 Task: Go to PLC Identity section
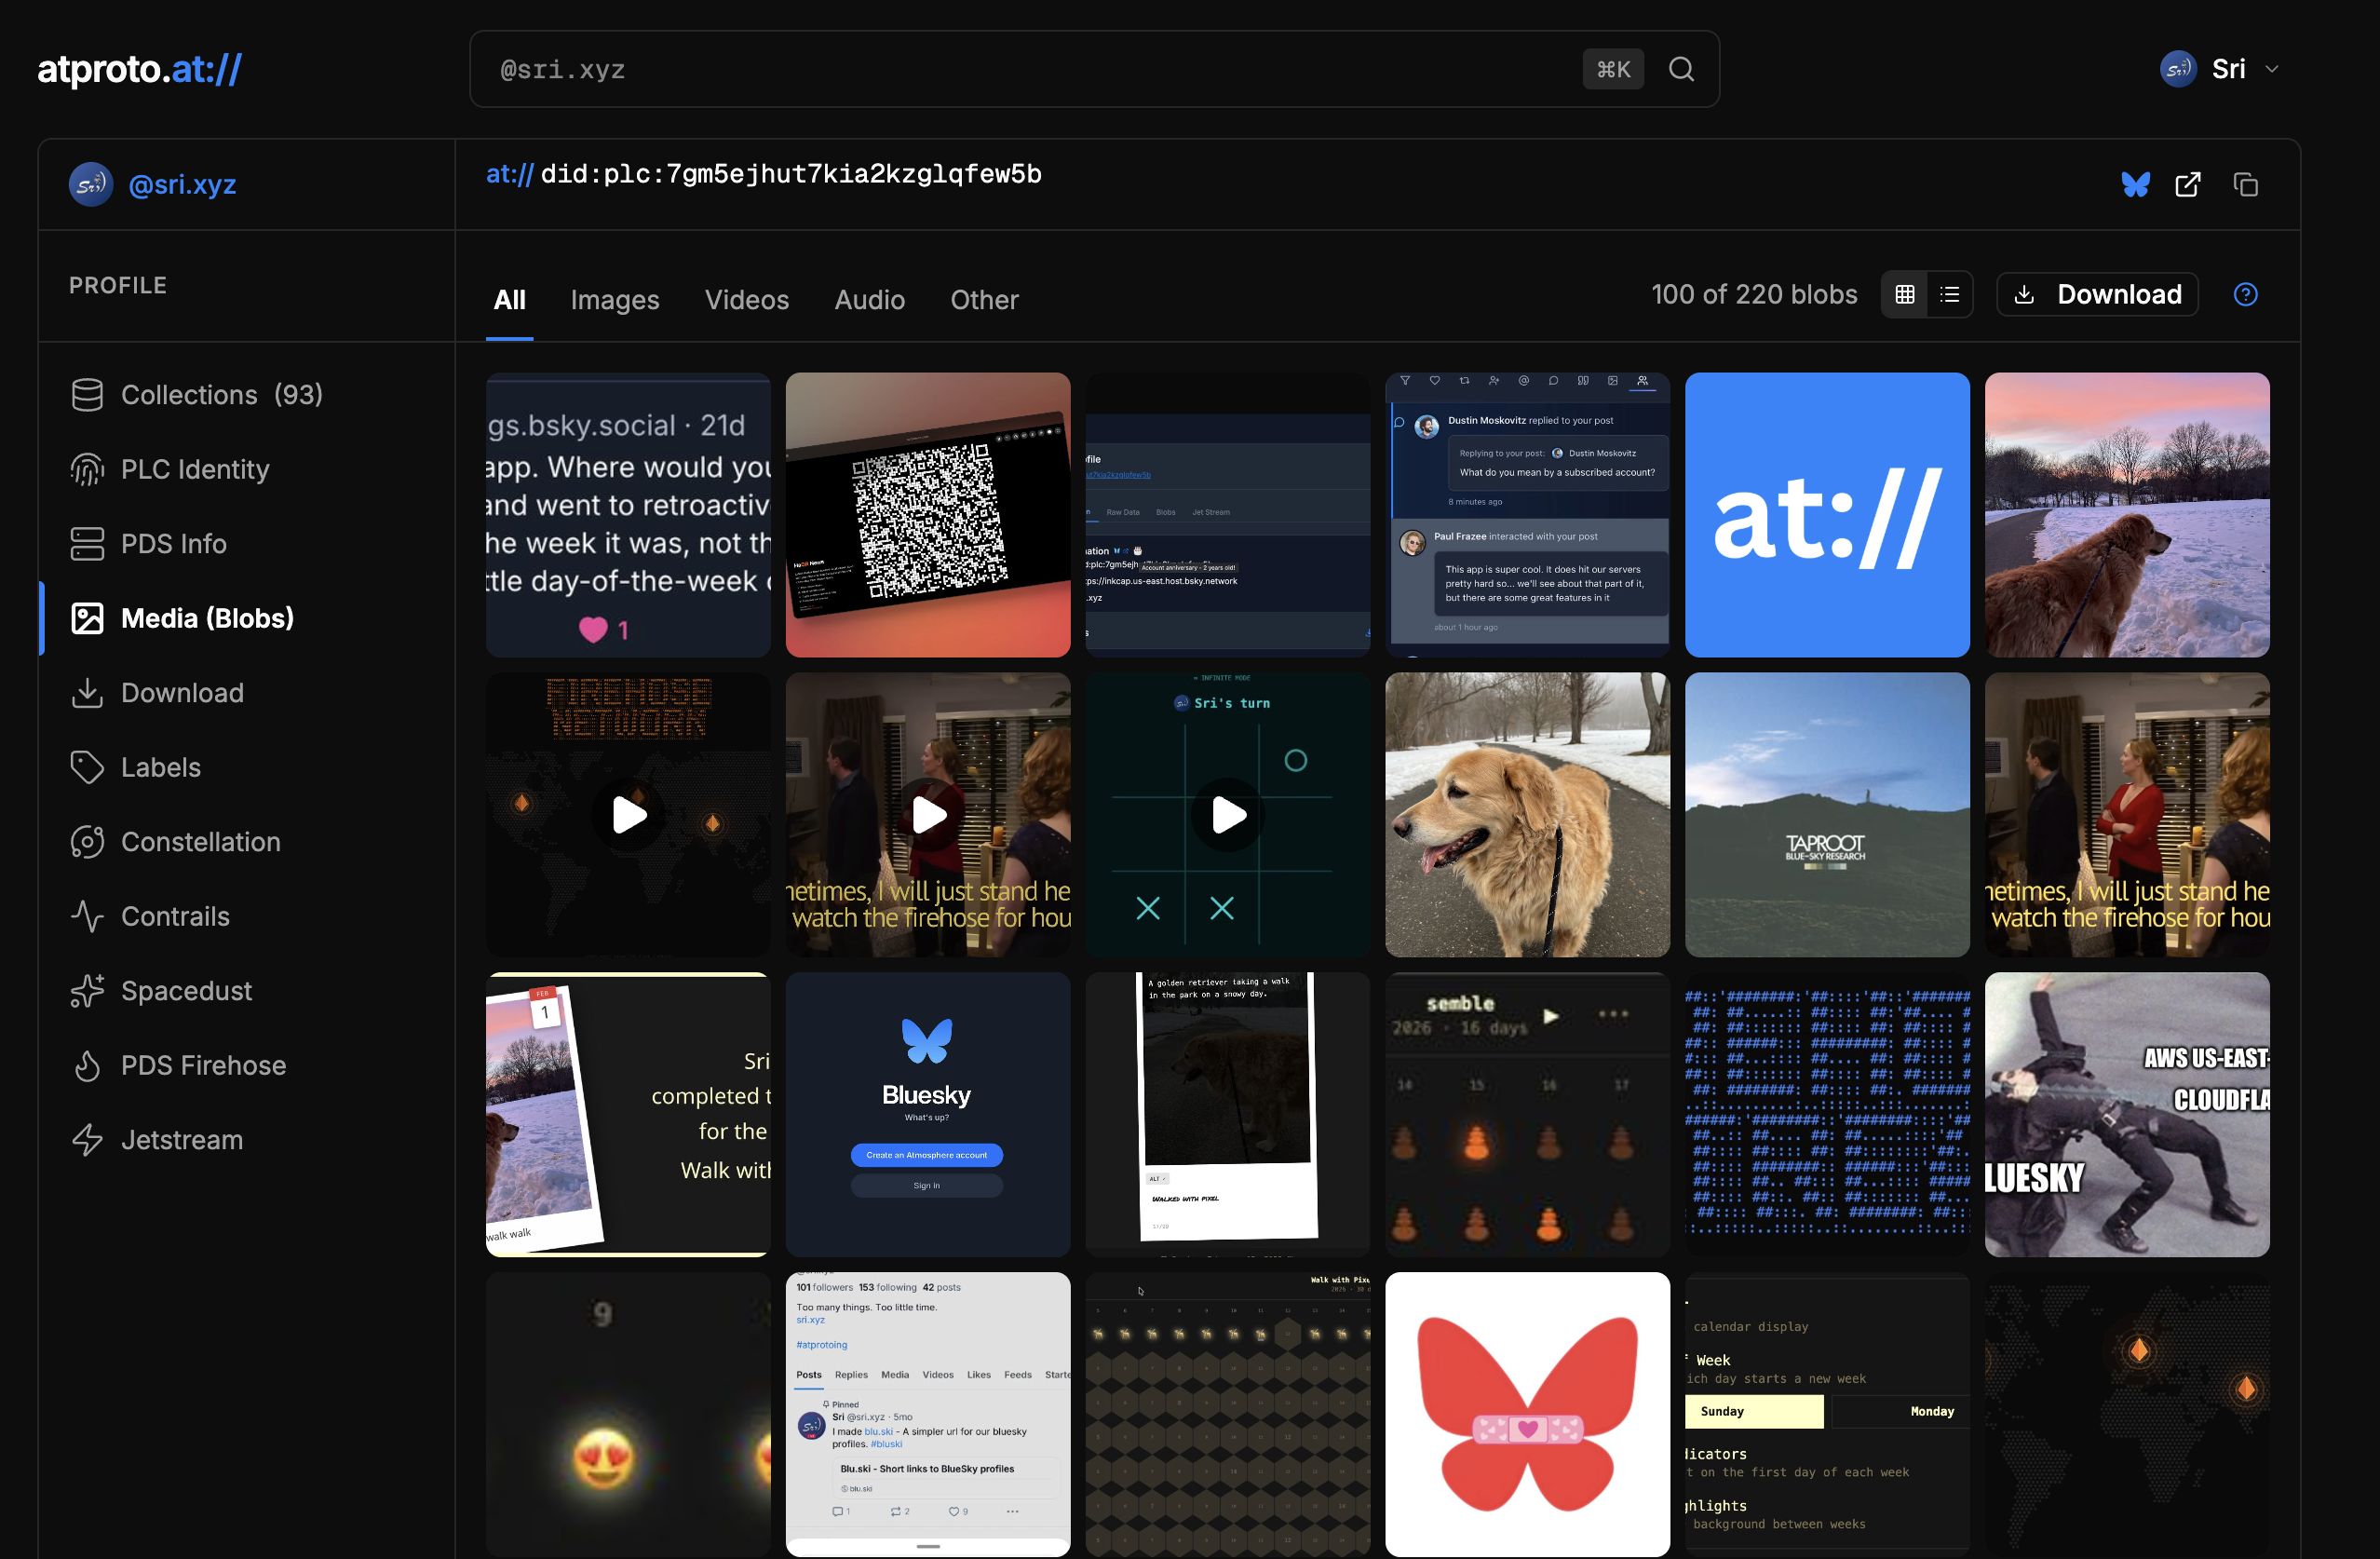tap(195, 469)
